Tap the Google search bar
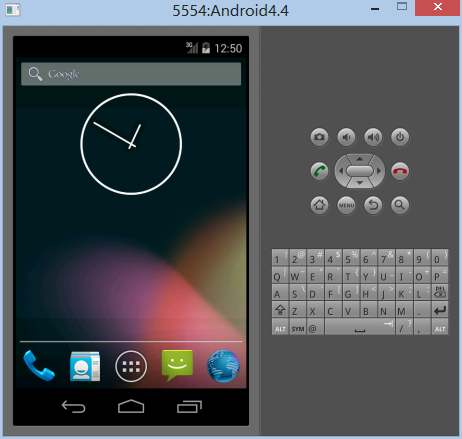The image size is (462, 439). pyautogui.click(x=131, y=74)
